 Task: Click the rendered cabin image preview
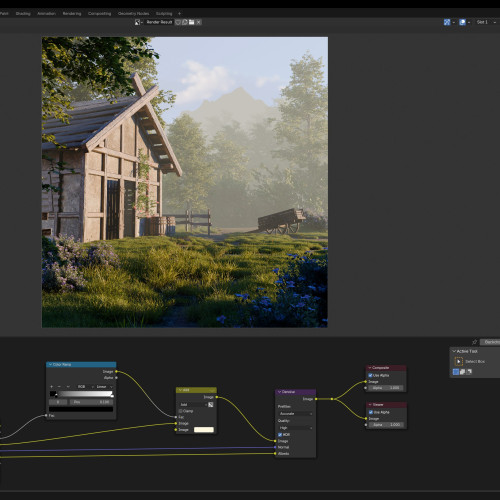(x=185, y=182)
